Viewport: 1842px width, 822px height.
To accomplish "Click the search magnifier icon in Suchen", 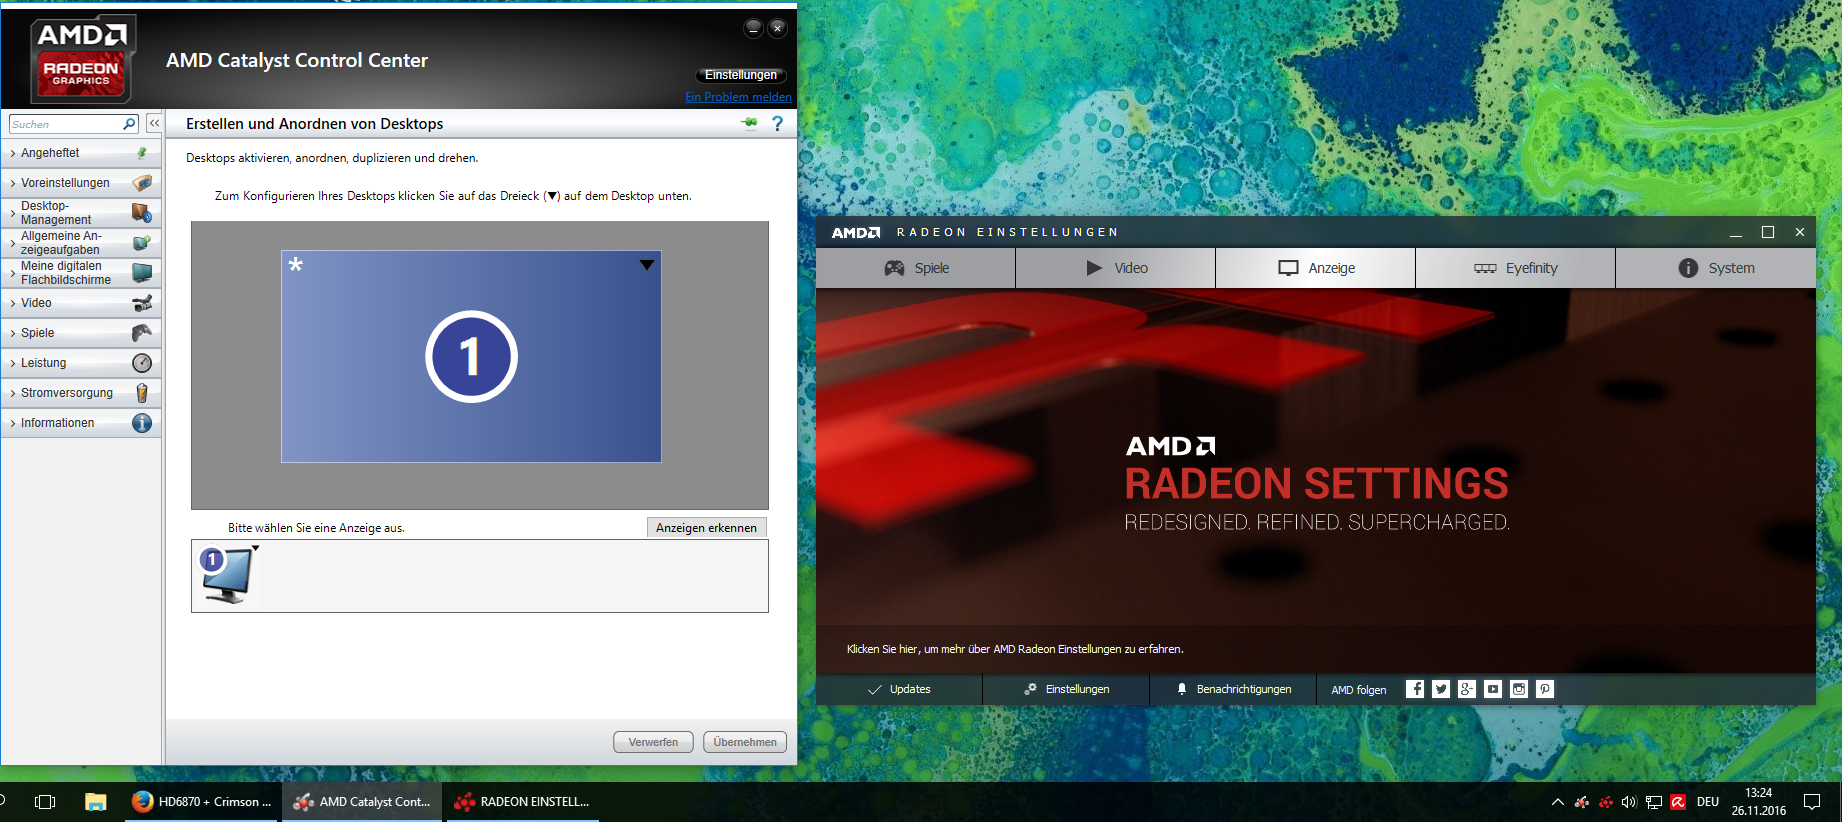I will click(x=129, y=124).
